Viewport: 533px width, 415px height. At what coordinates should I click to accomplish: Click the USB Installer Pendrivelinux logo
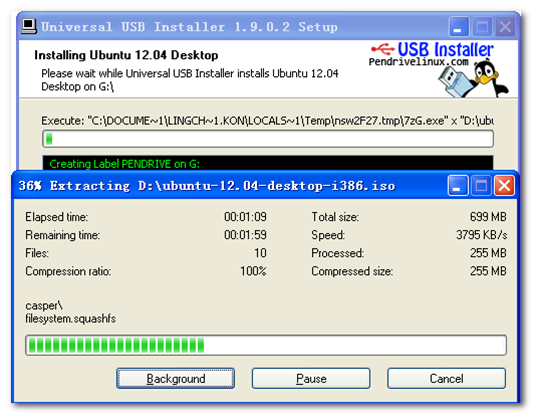pos(432,54)
